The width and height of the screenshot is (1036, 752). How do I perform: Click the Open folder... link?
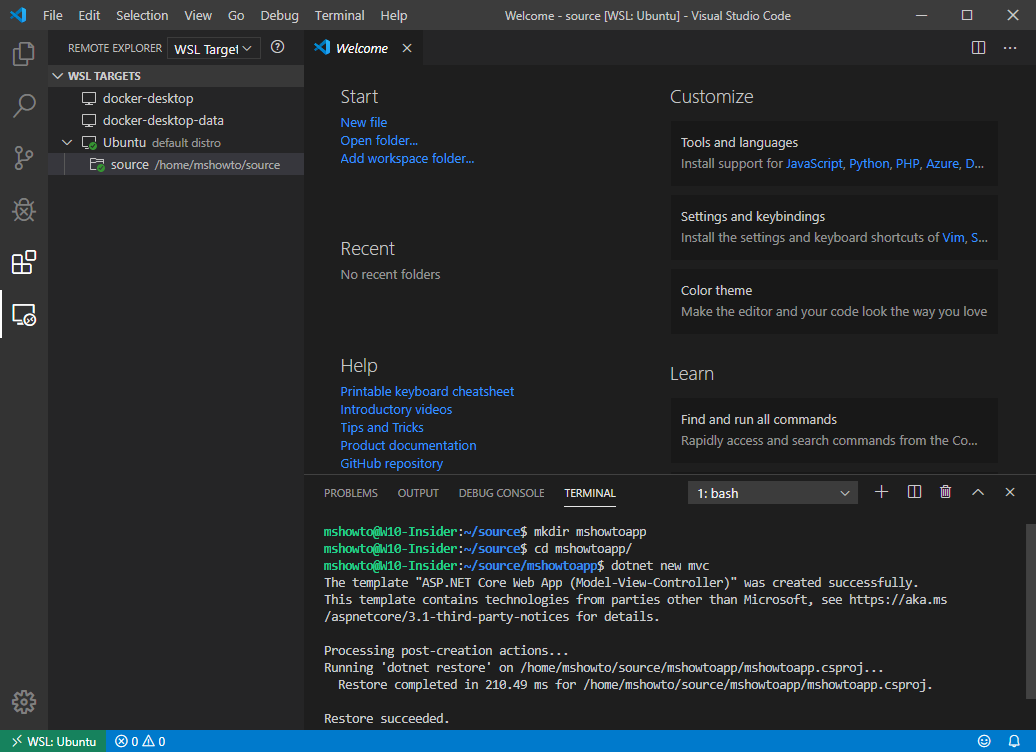coord(379,140)
